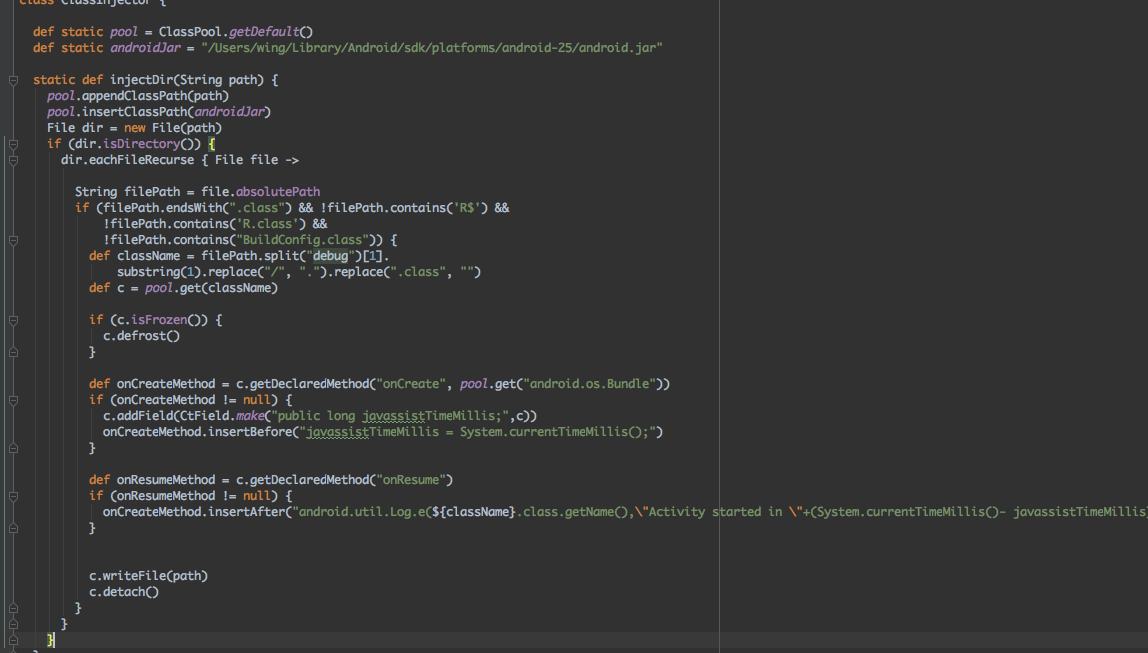
Task: Click the "android.os.Bundle" string
Action: tap(589, 384)
